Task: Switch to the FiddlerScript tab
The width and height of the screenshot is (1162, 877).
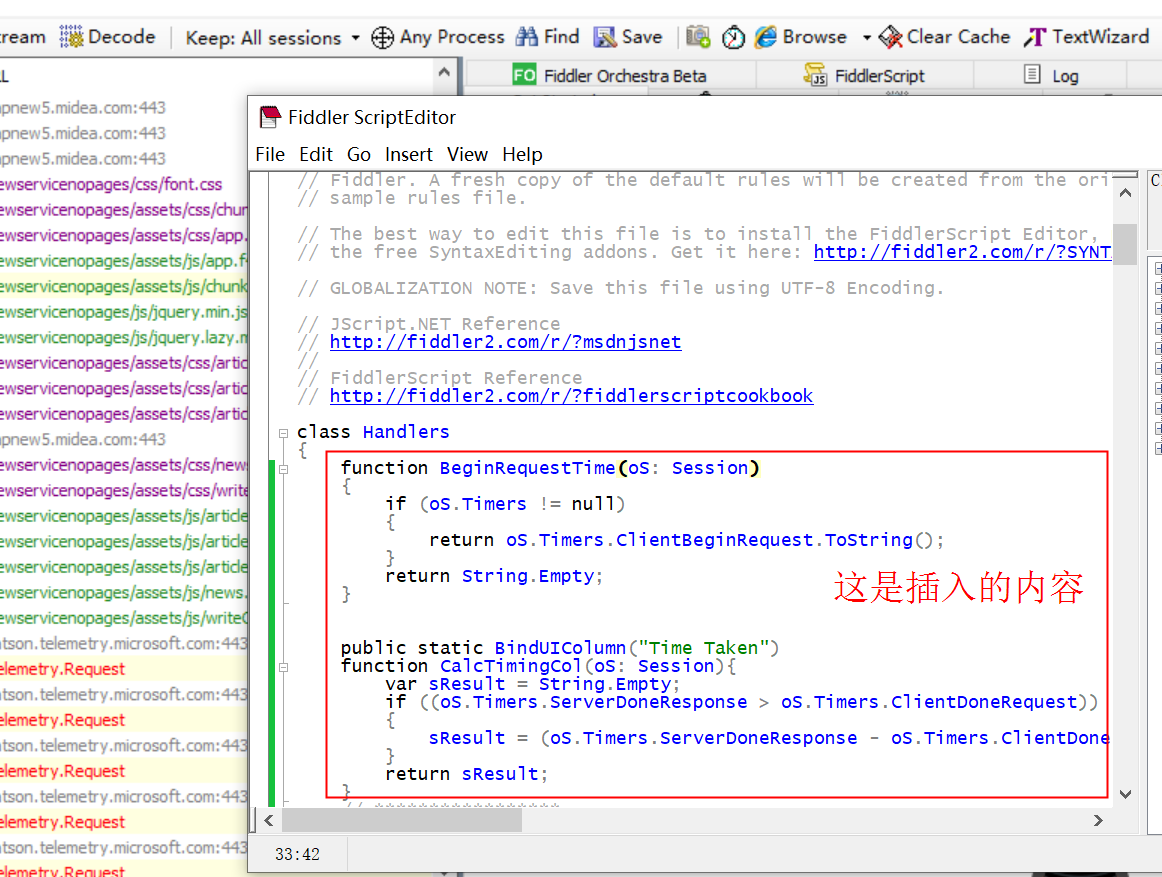Action: pyautogui.click(x=864, y=76)
